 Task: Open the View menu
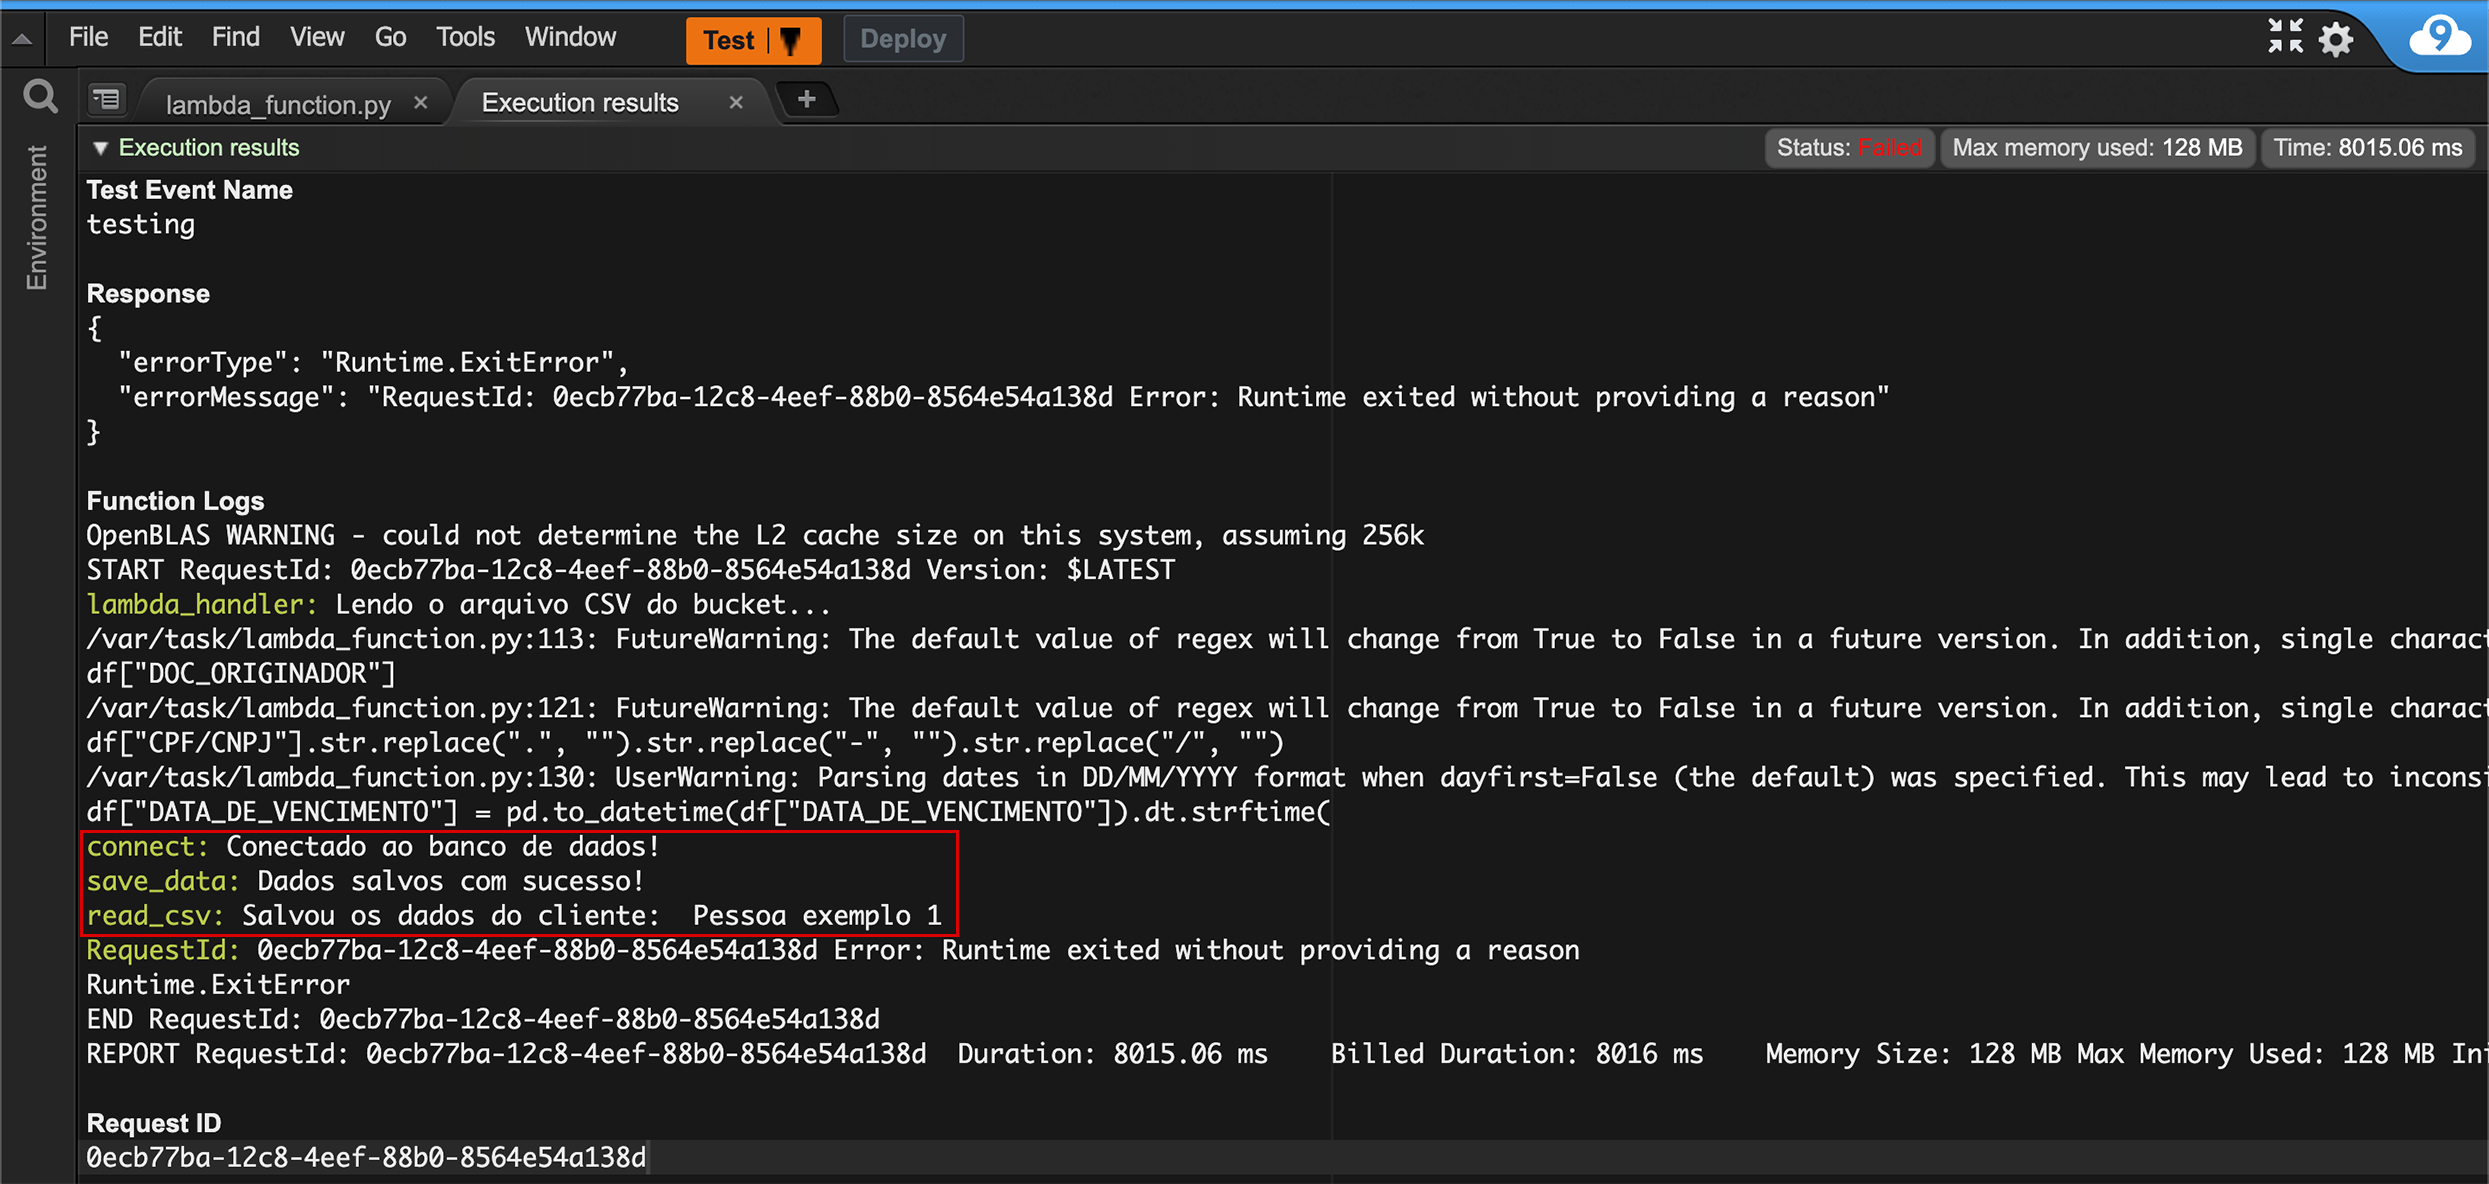click(317, 37)
